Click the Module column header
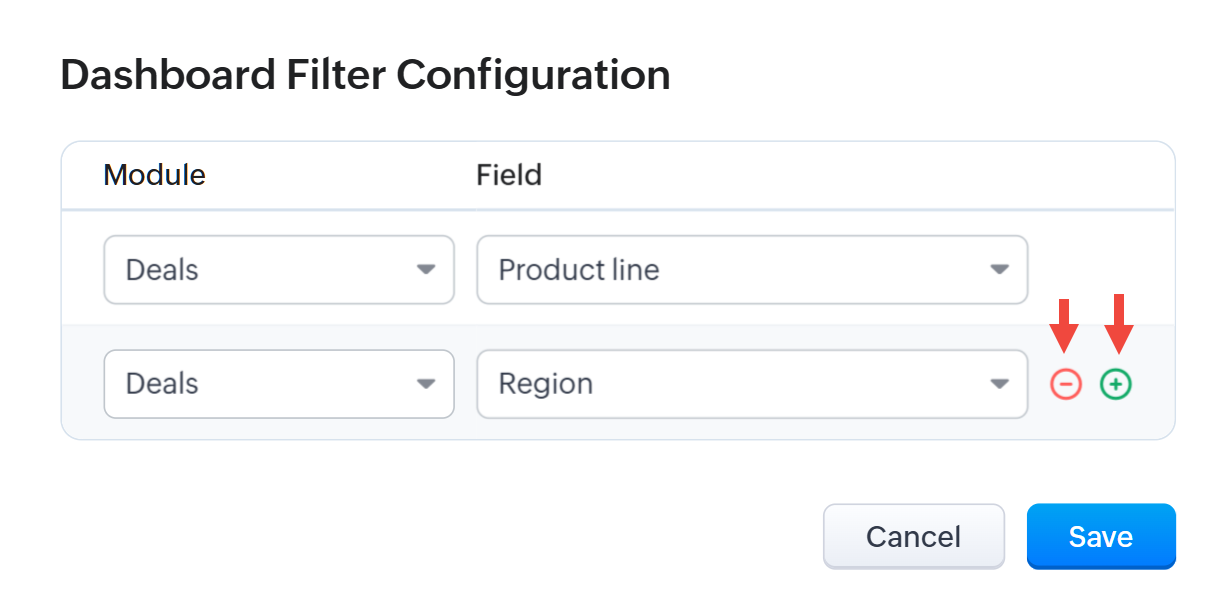This screenshot has height=613, width=1232. click(x=155, y=175)
